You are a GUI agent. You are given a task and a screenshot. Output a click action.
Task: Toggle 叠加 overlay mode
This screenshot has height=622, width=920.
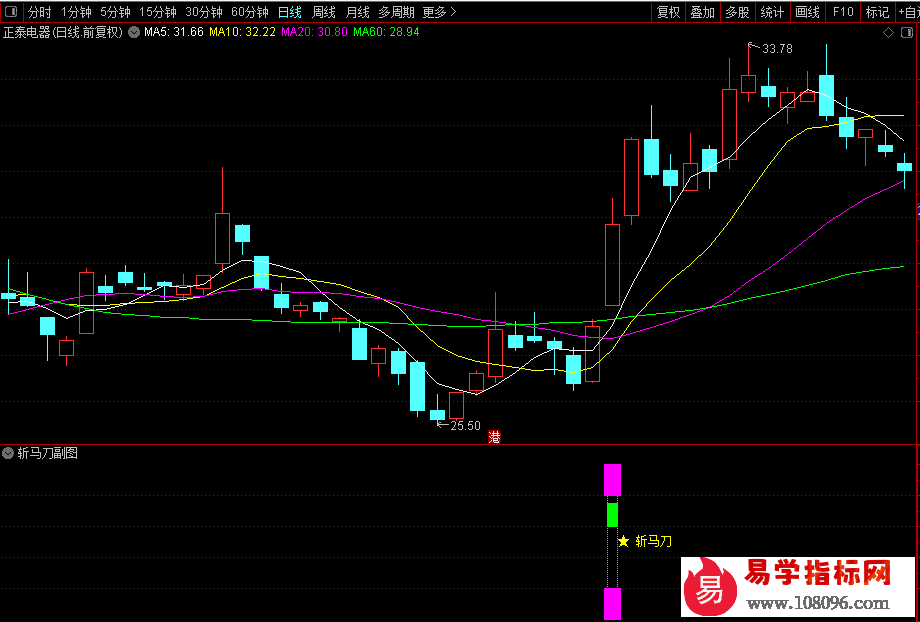pos(702,12)
